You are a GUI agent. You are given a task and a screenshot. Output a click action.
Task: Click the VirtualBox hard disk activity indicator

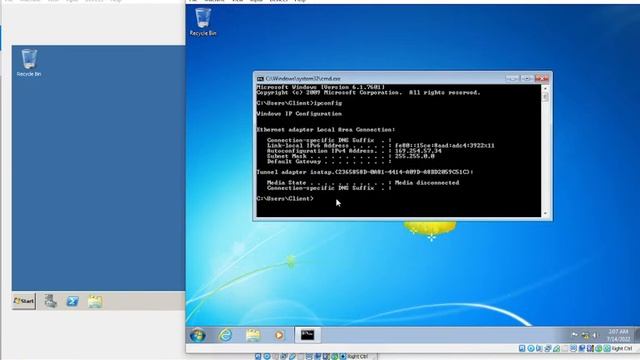click(x=522, y=349)
